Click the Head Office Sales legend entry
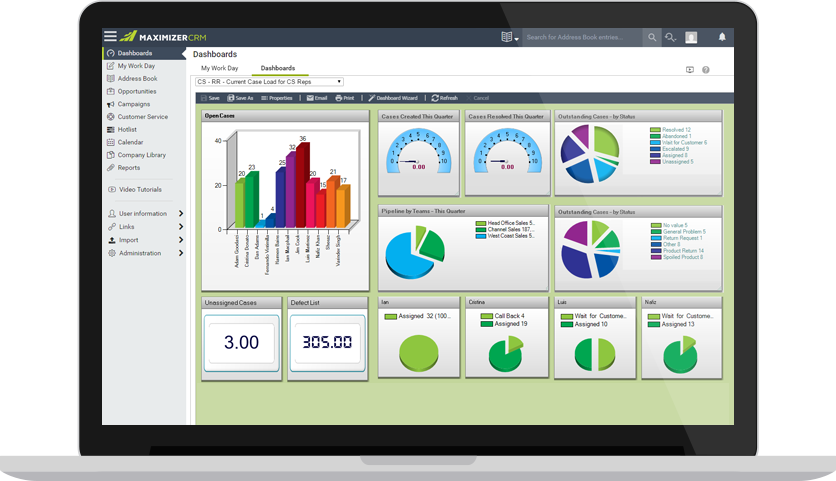The image size is (836, 481). (x=505, y=223)
